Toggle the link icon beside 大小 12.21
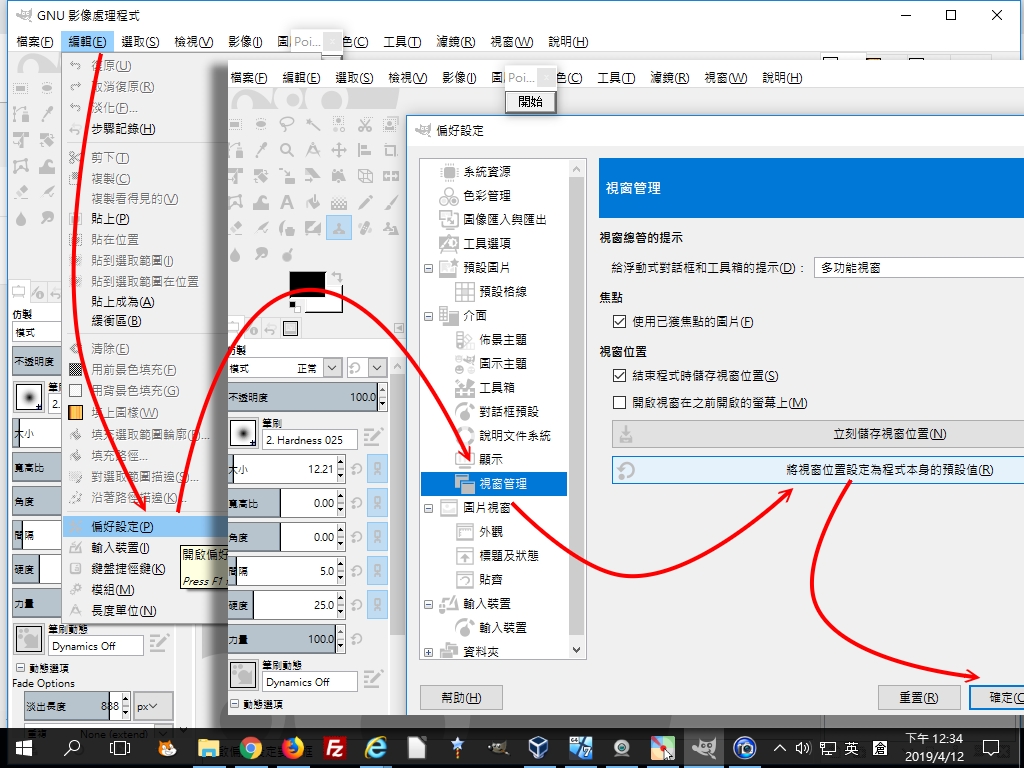 pos(377,469)
